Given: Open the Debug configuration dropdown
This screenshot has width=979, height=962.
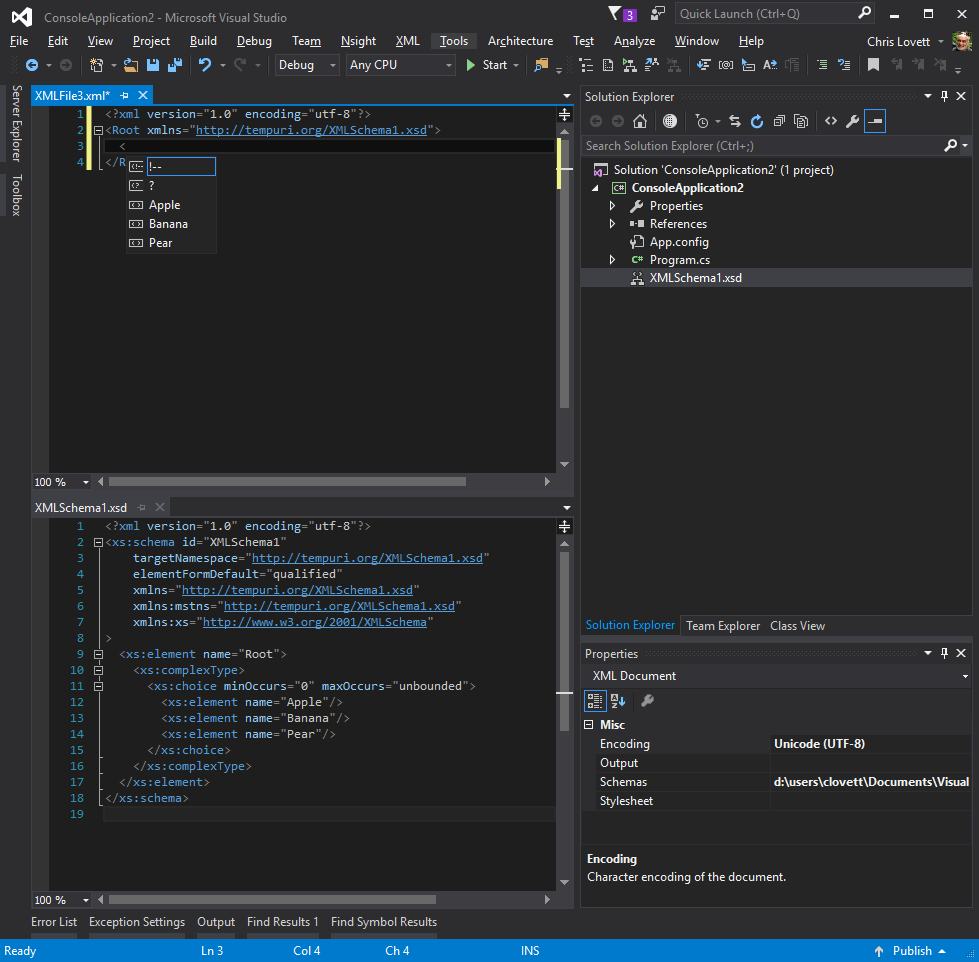Looking at the screenshot, I should point(307,65).
